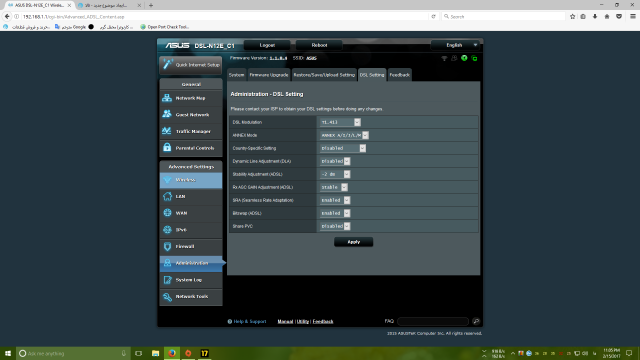Go to Wireless advanced settings
This screenshot has width=640, height=360.
[191, 180]
